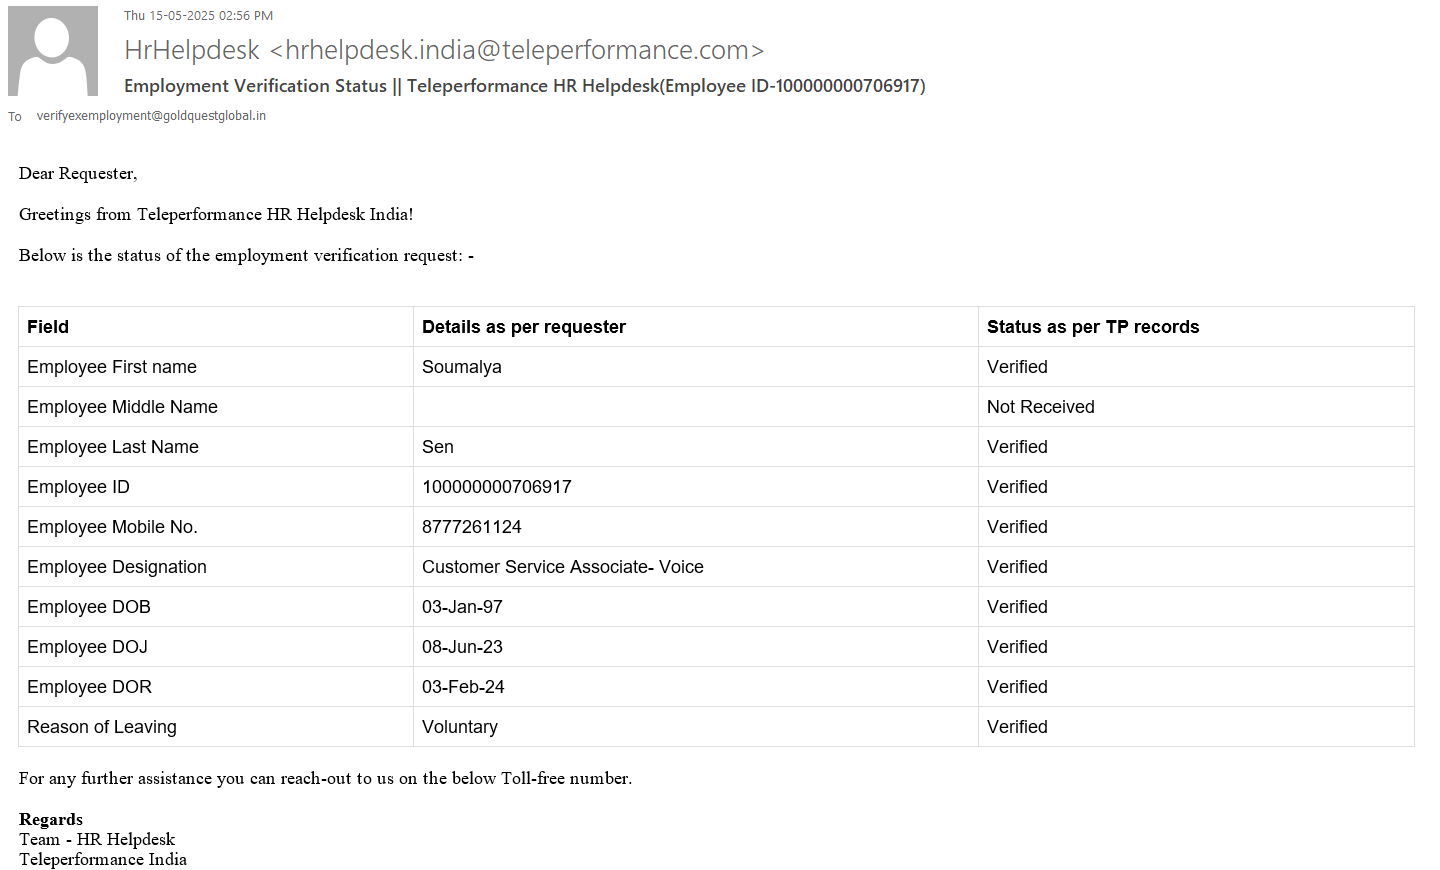Click the 'Voluntary' reason of leaving value
The image size is (1440, 870).
tap(460, 727)
